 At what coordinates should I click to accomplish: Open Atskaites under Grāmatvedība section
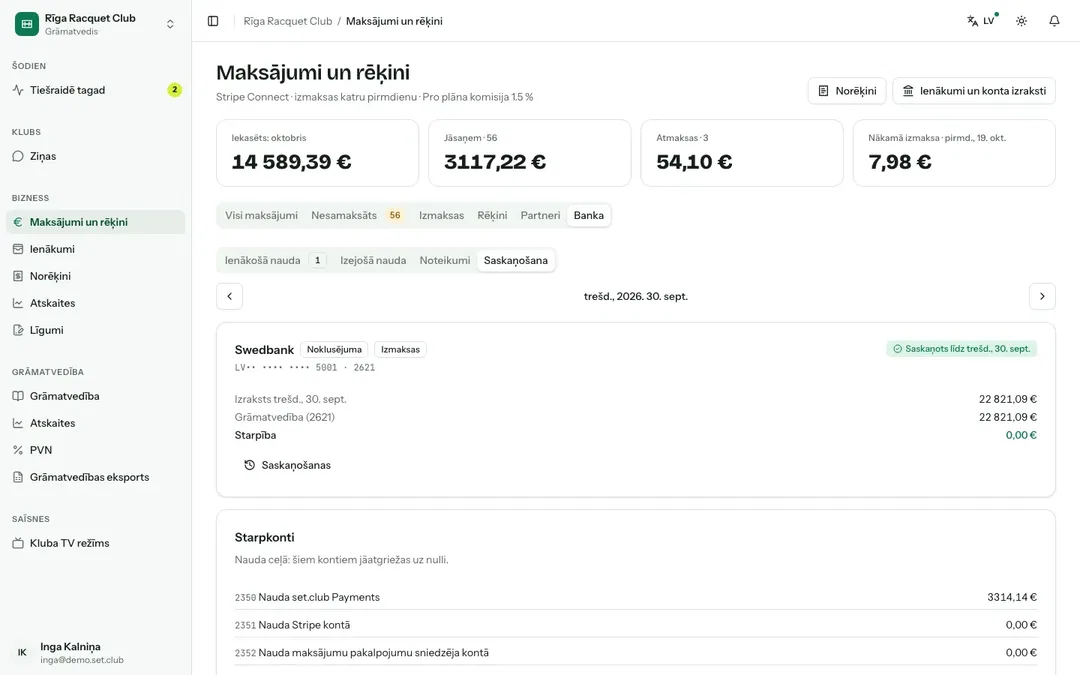point(96,423)
